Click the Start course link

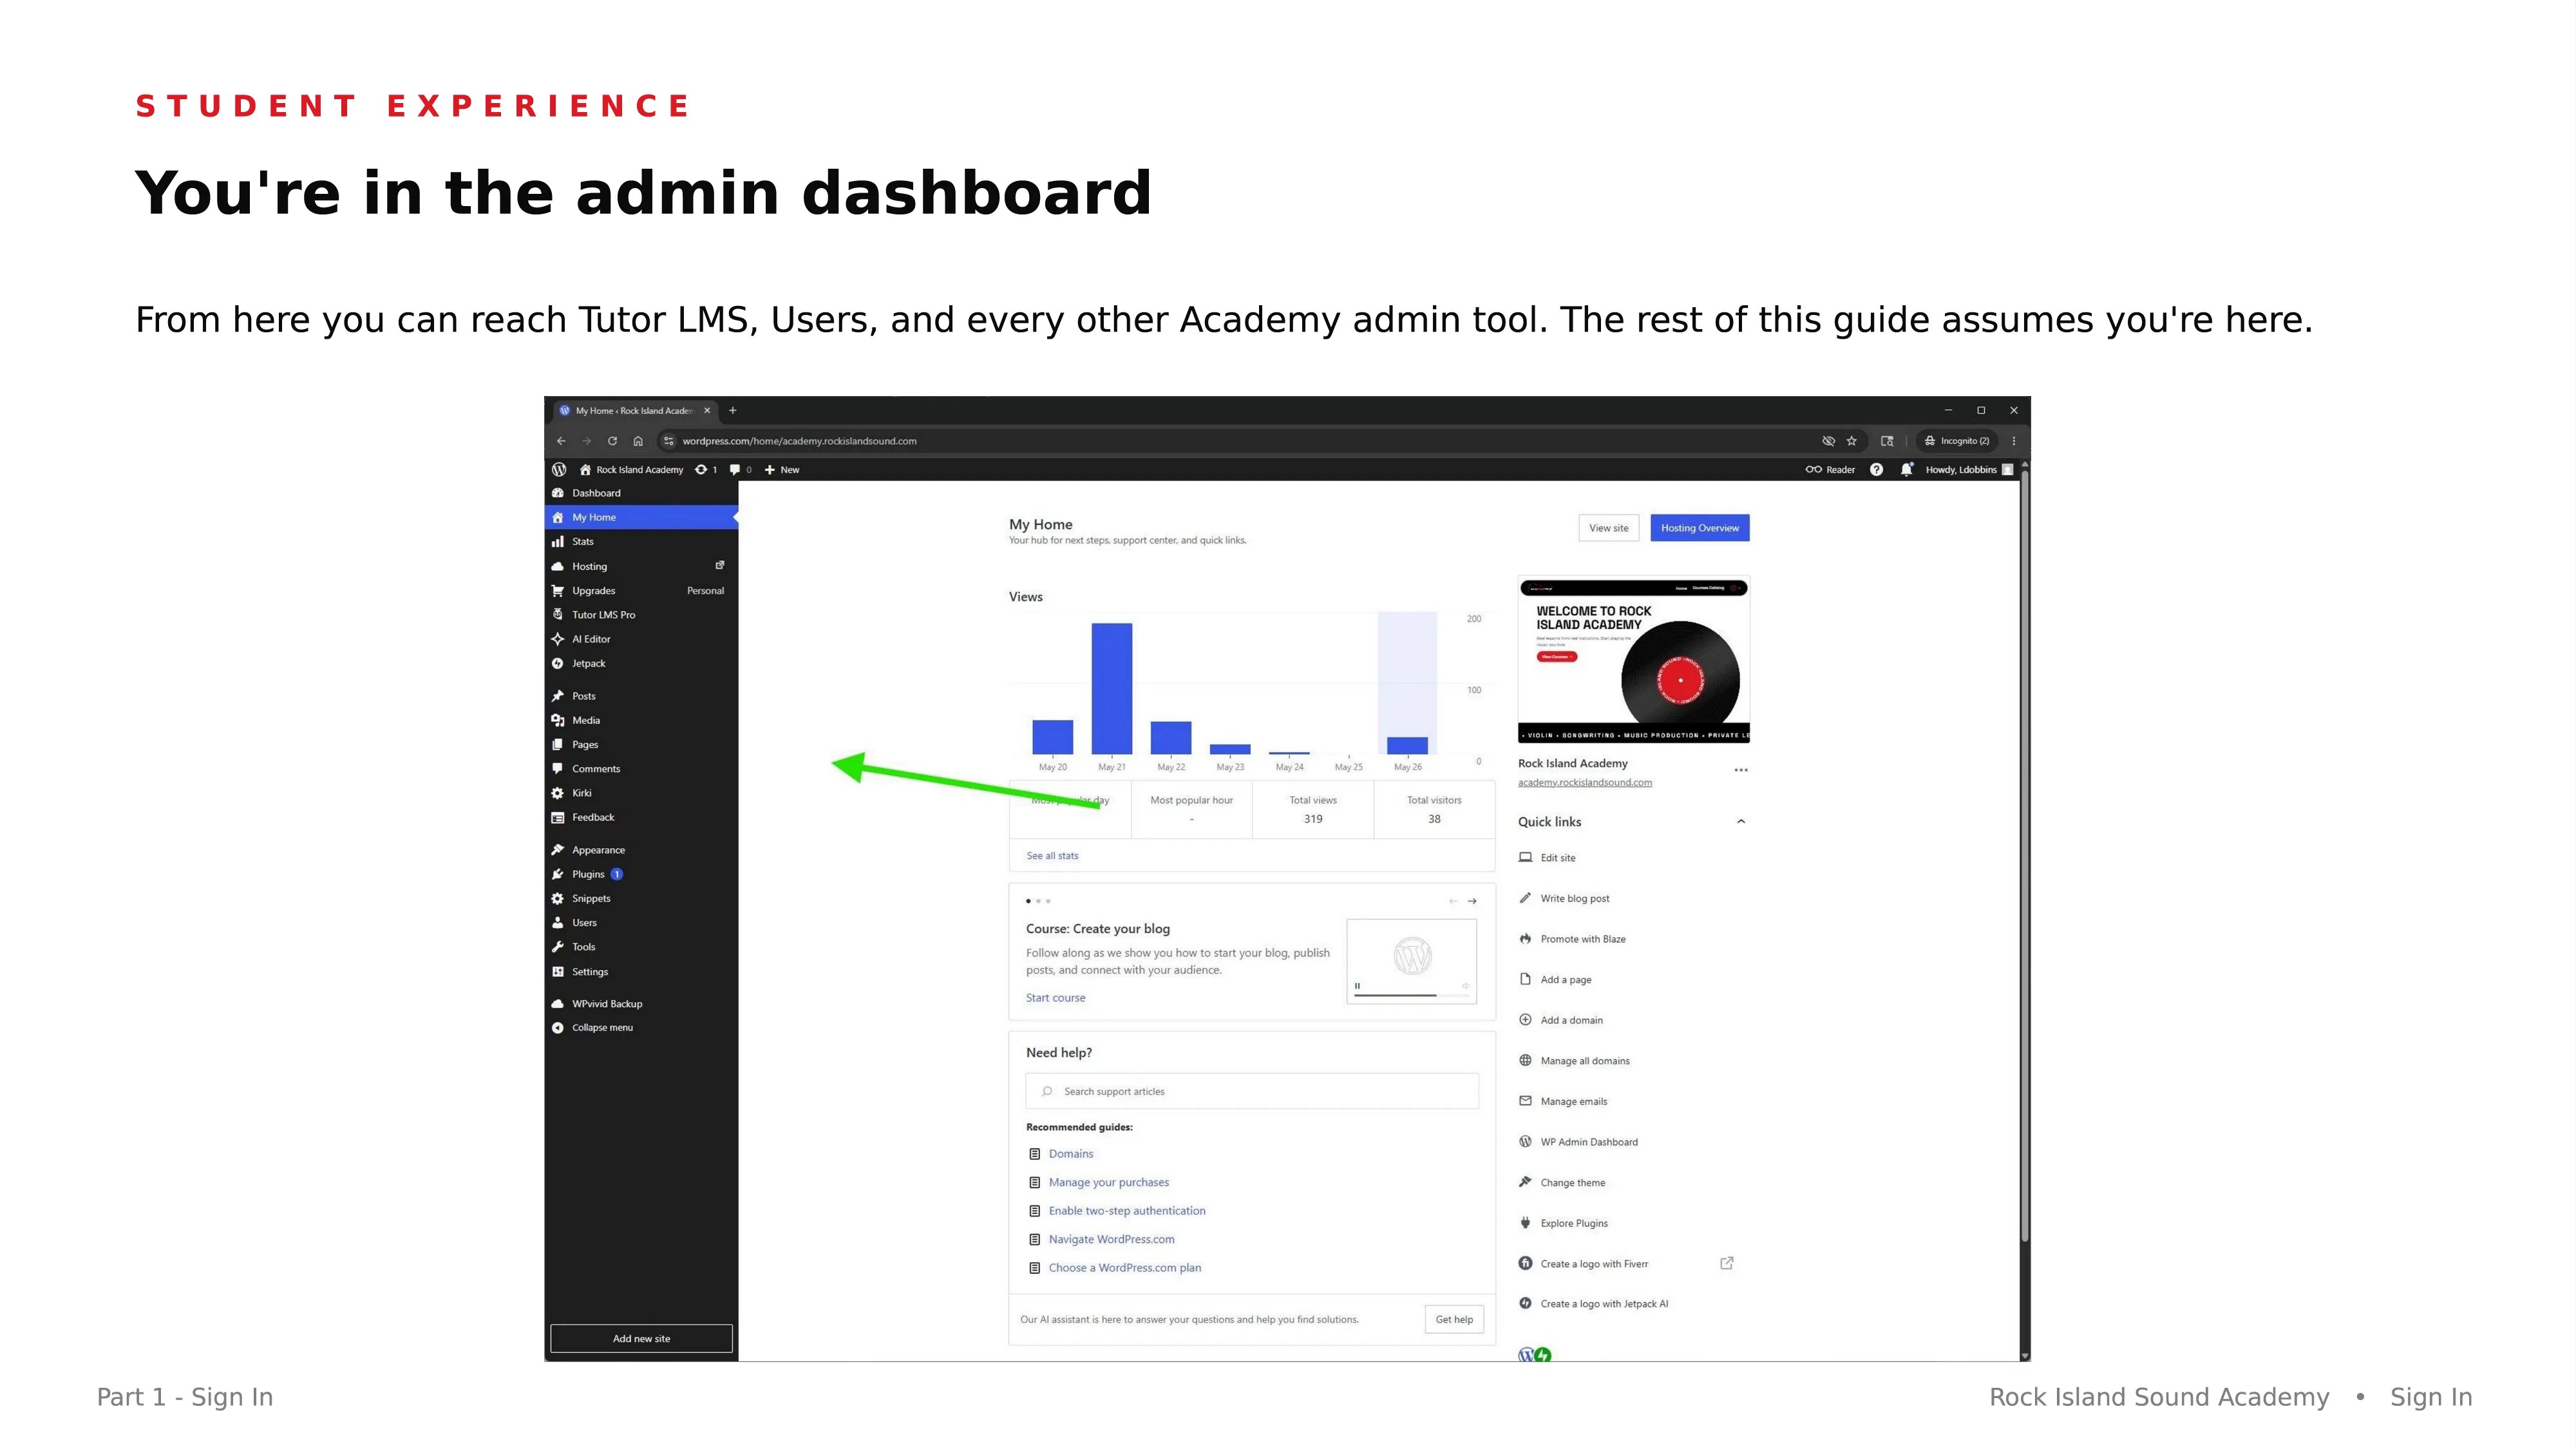tap(1055, 998)
